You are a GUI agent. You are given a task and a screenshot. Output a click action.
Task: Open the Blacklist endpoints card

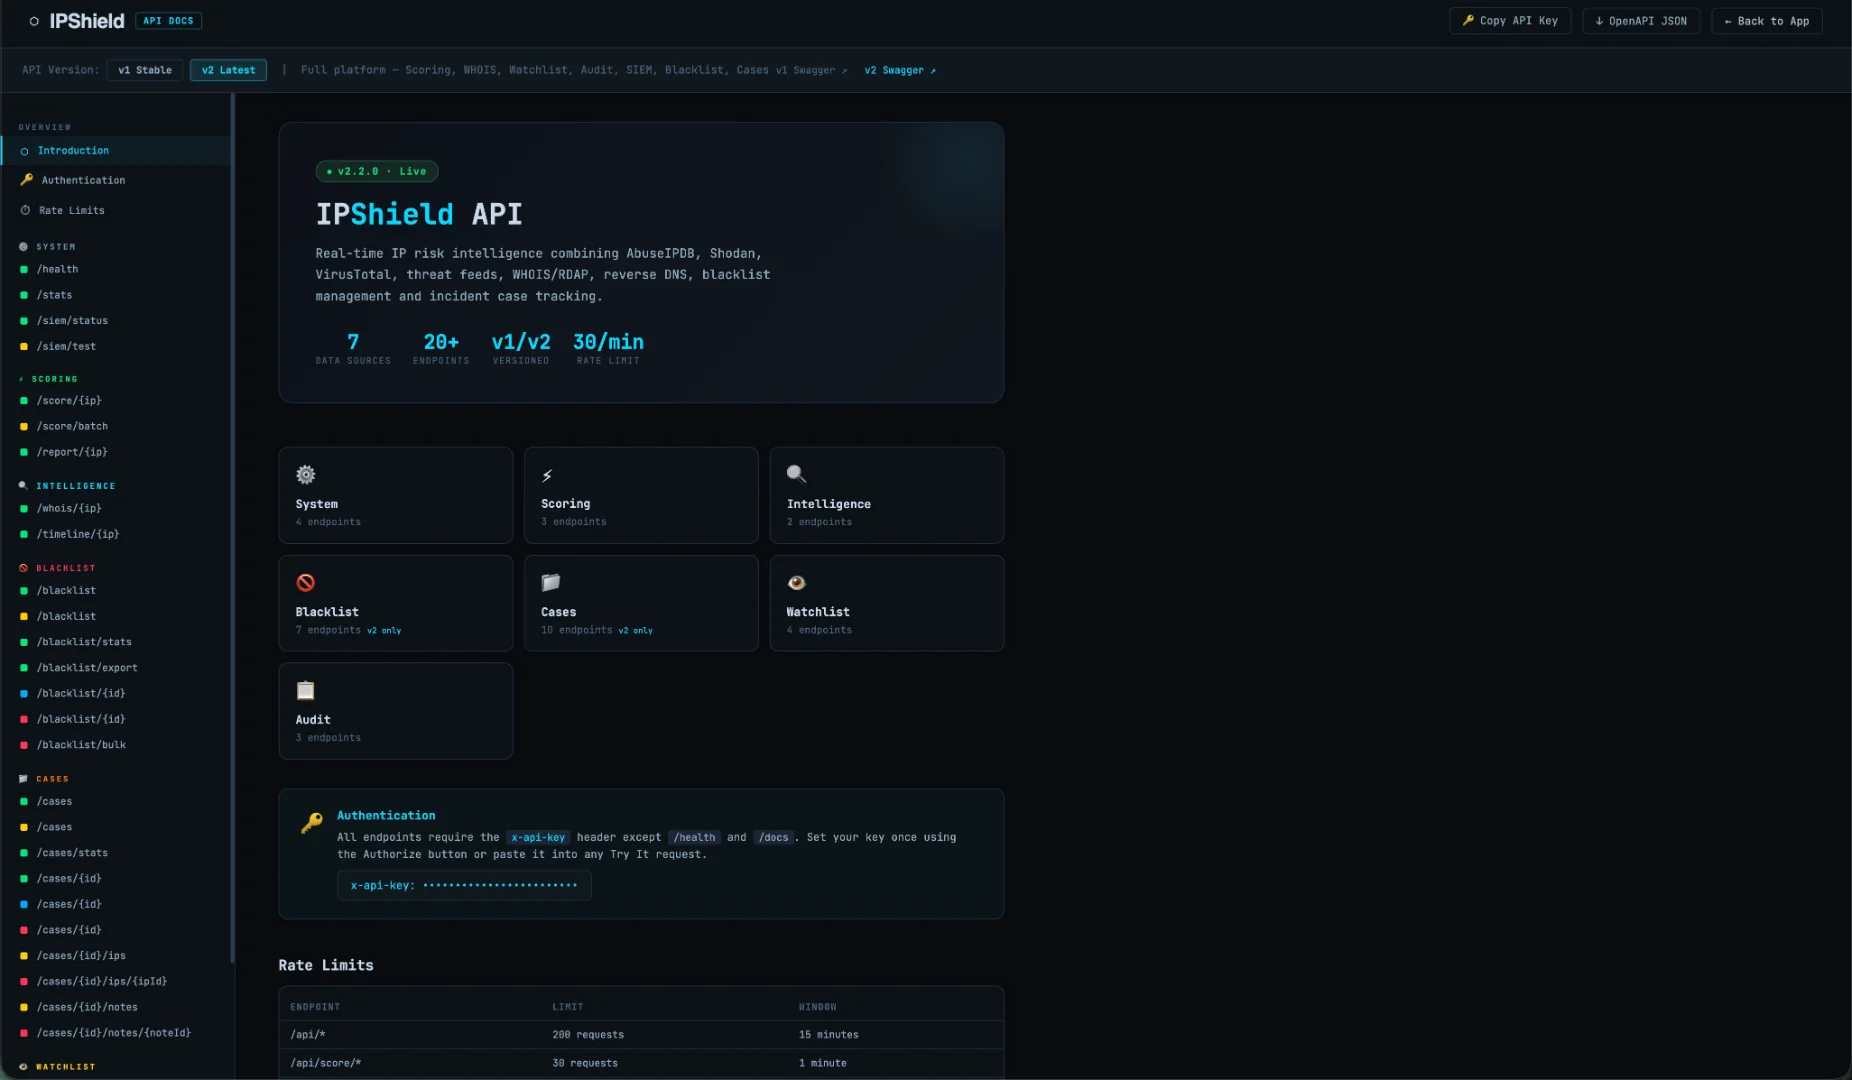396,603
